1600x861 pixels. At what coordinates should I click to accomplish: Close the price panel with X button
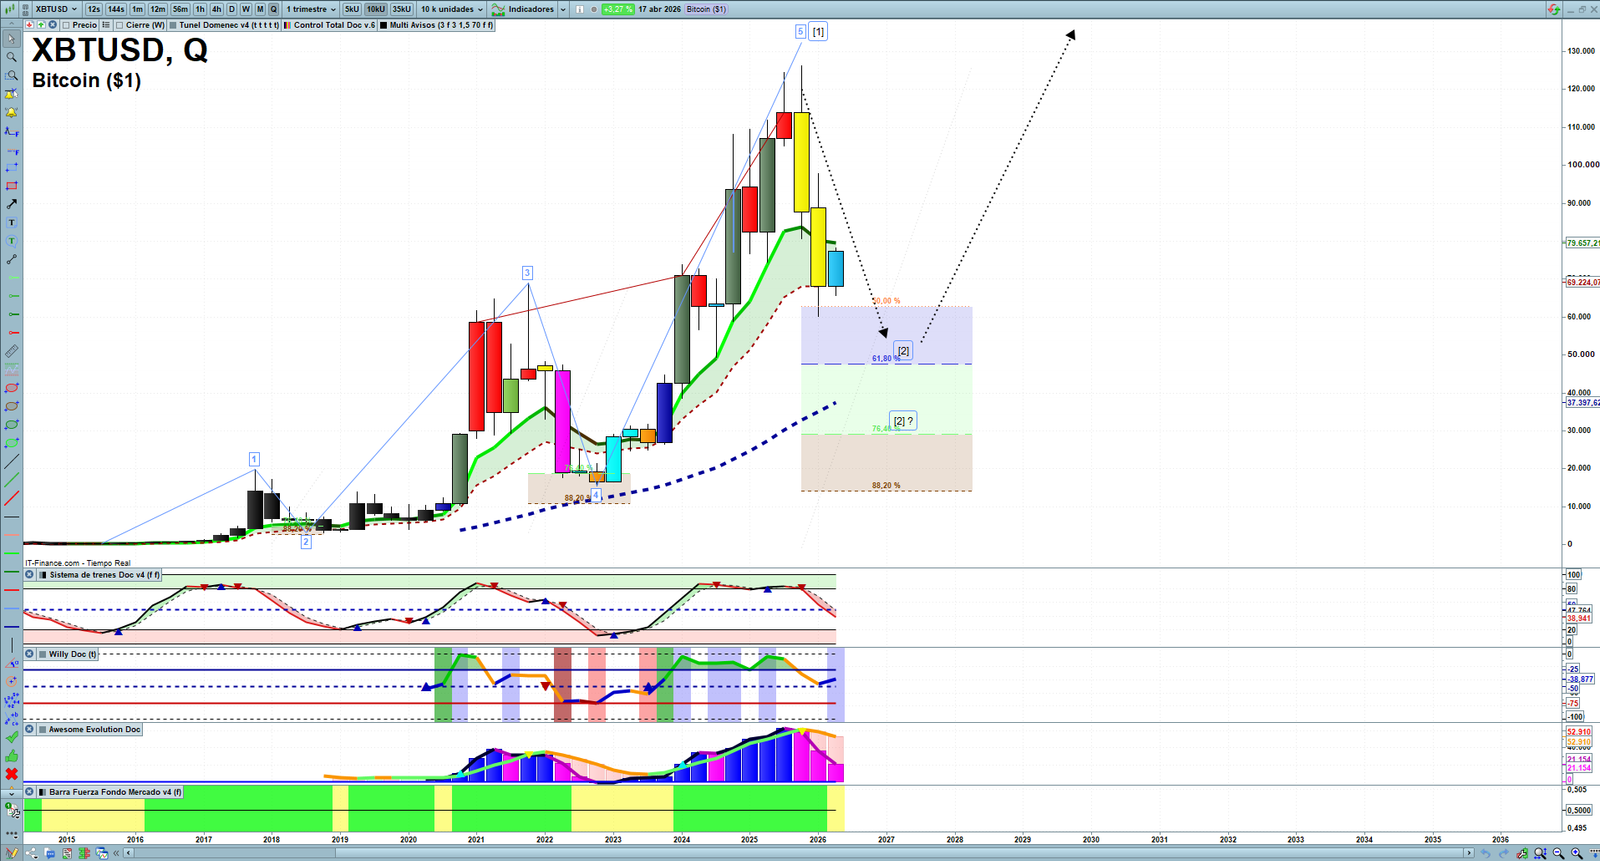click(x=53, y=25)
